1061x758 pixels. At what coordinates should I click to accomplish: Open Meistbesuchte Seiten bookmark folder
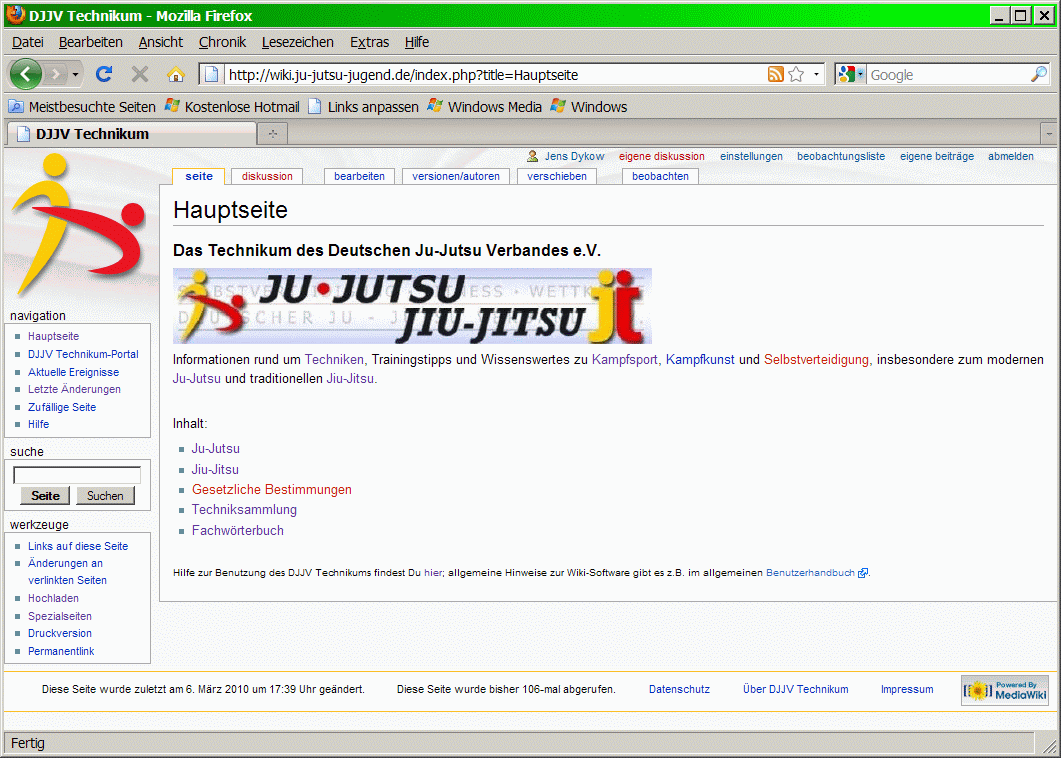(x=82, y=107)
